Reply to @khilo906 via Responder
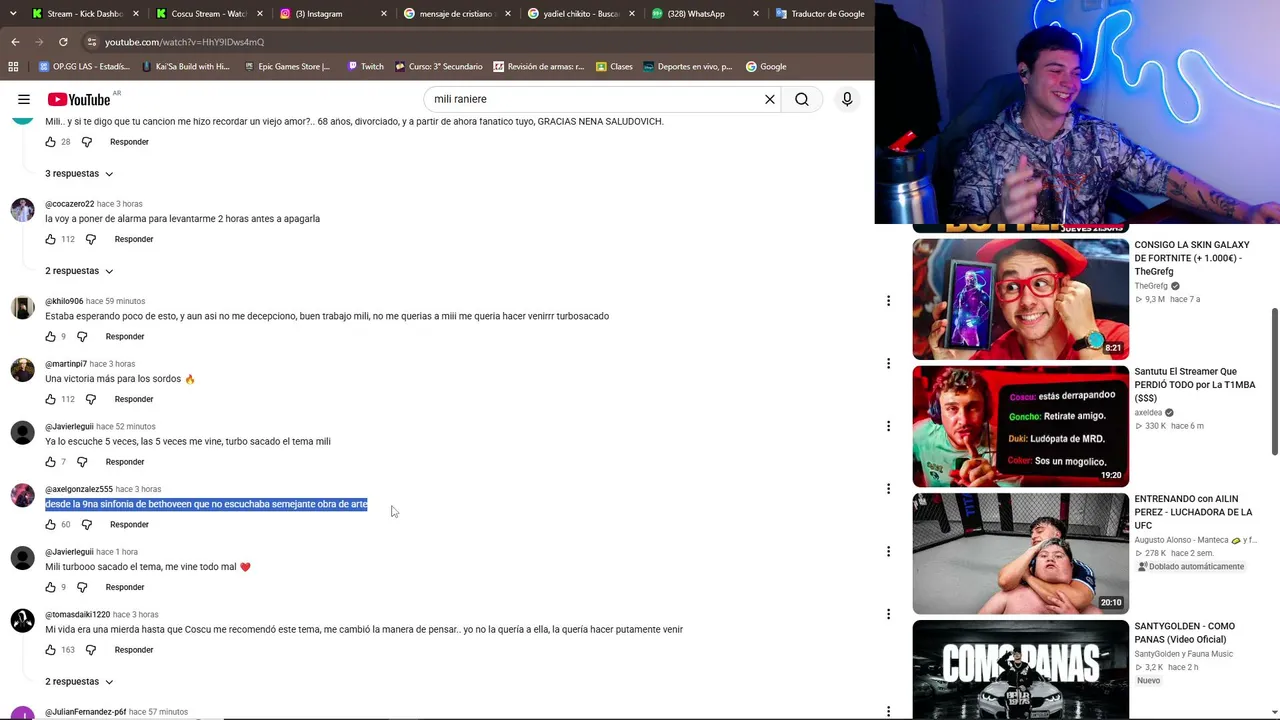 point(125,337)
